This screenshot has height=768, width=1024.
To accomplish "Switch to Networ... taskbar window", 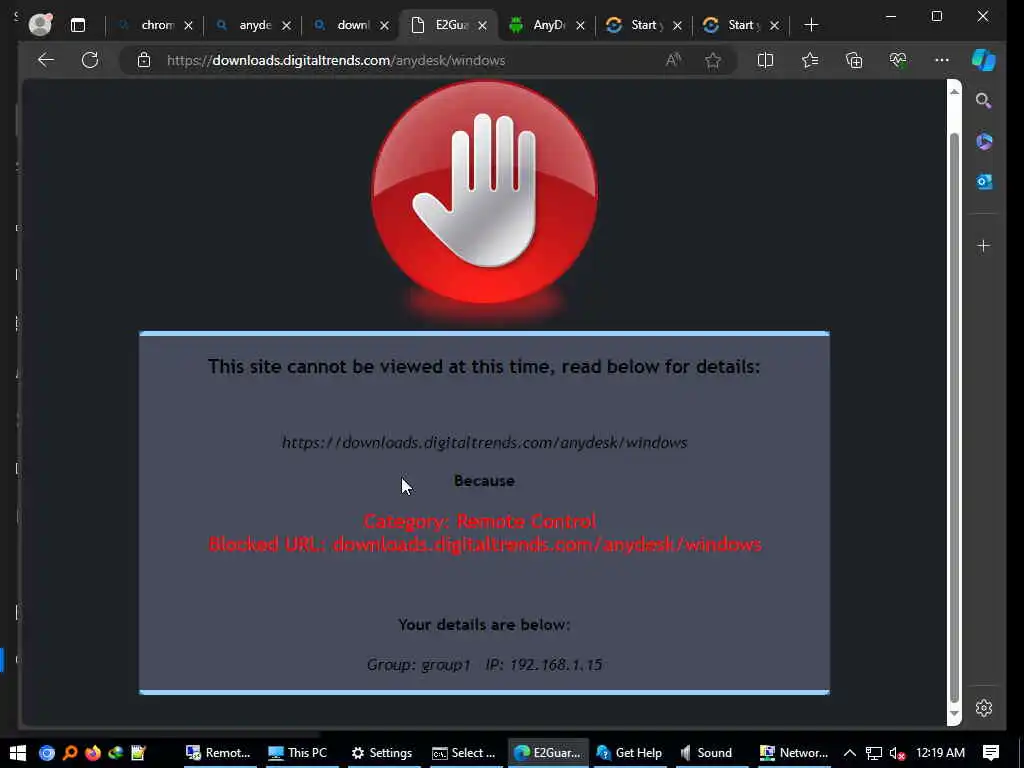I will click(794, 753).
